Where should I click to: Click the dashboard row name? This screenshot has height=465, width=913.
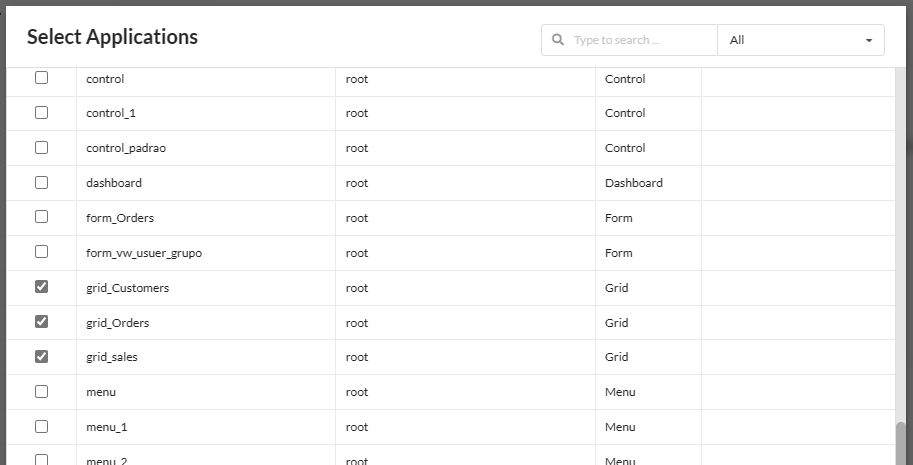114,183
